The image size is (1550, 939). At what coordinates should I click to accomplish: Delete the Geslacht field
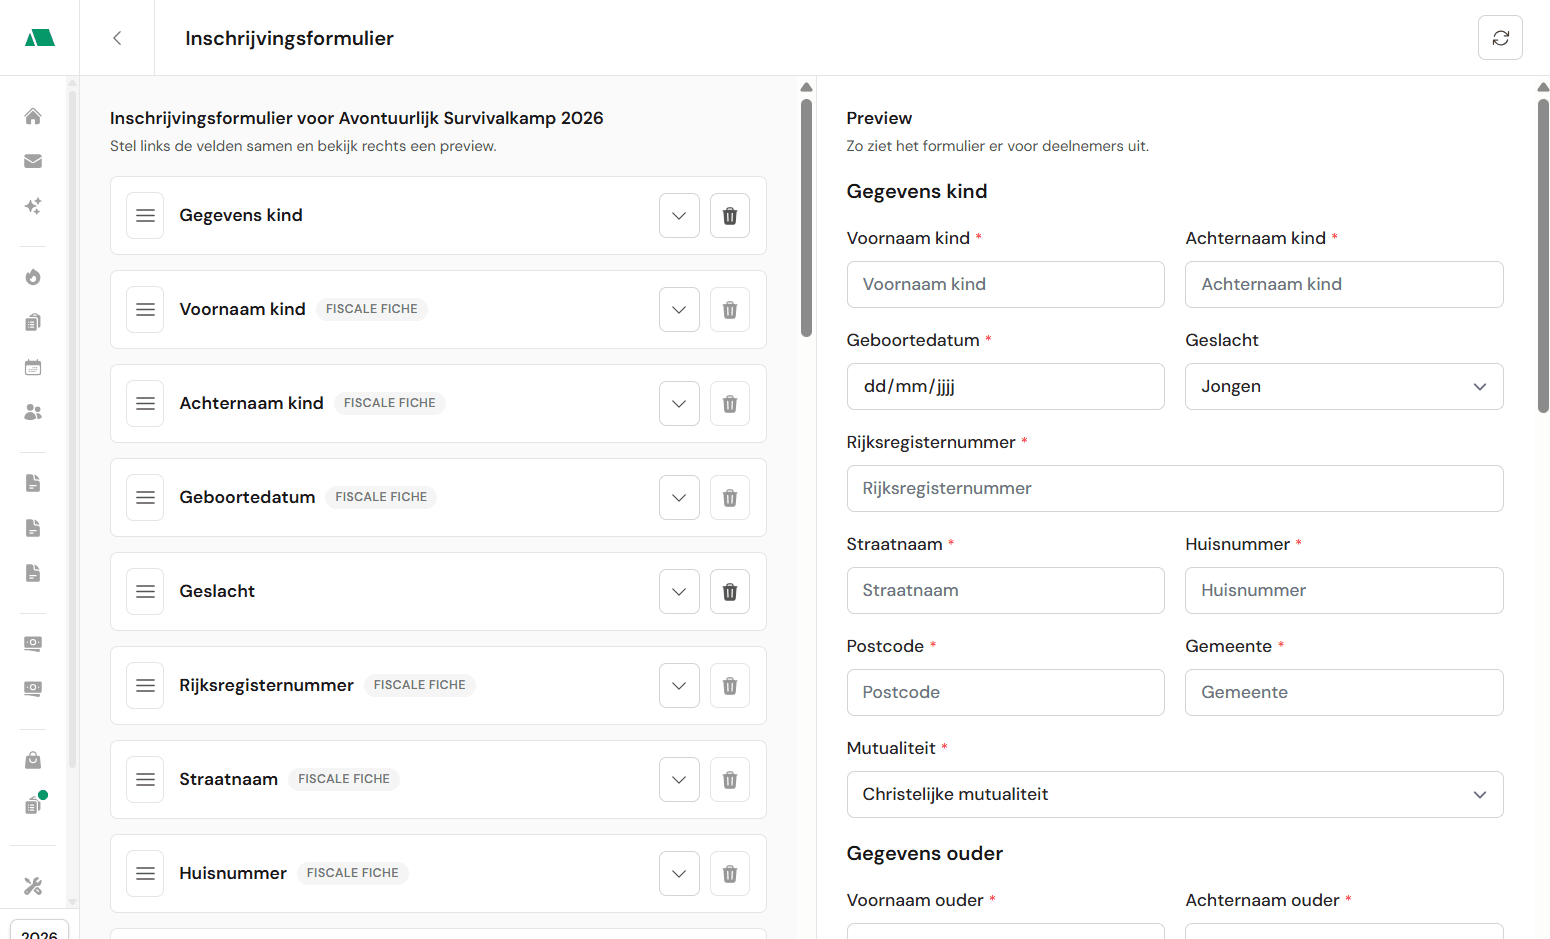(x=730, y=592)
